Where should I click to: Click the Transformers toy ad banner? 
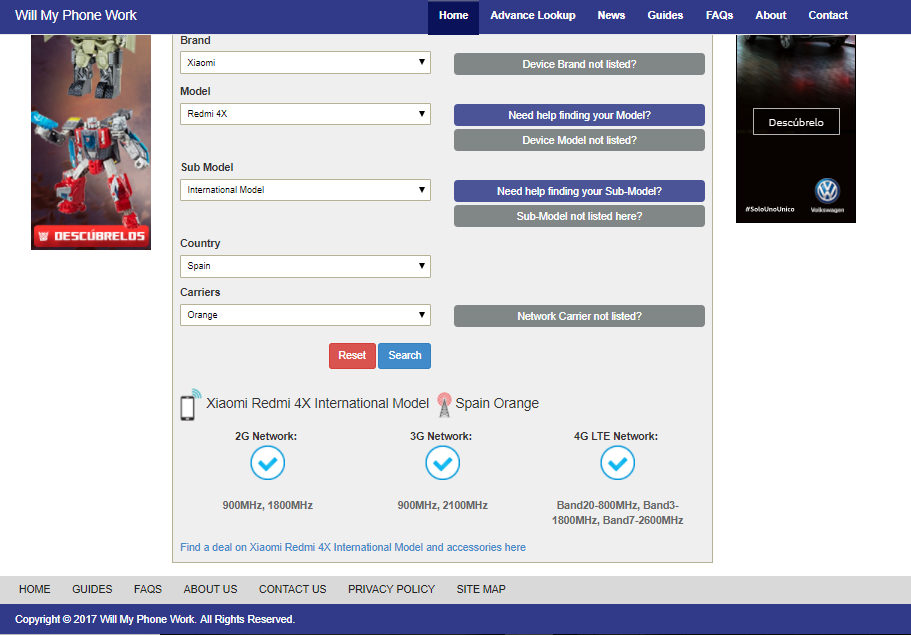coord(91,140)
